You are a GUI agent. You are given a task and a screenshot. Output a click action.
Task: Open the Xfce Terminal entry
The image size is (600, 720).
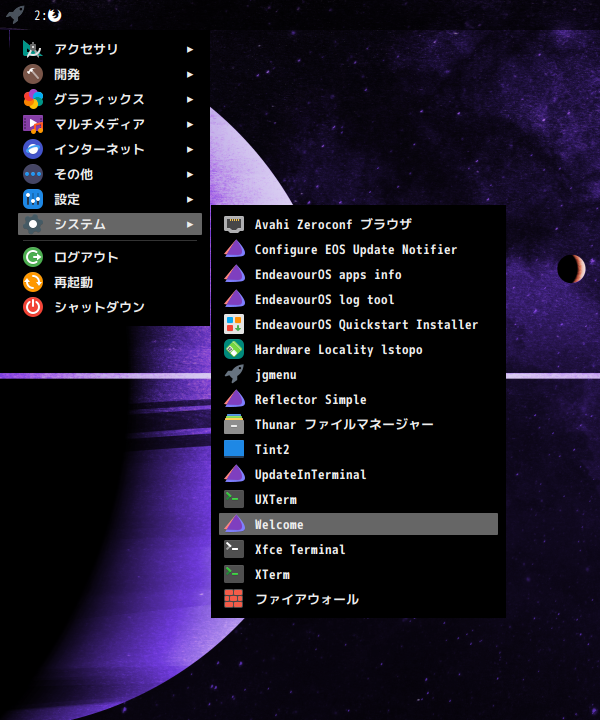(x=358, y=549)
